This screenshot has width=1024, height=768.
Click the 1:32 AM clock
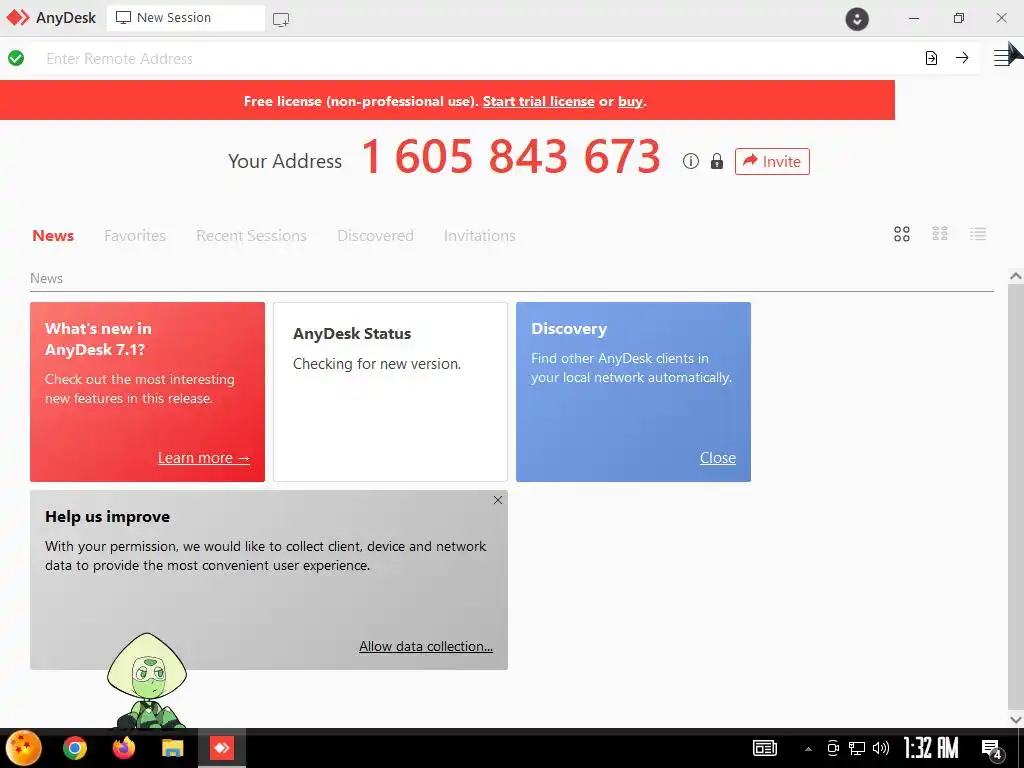[x=931, y=748]
